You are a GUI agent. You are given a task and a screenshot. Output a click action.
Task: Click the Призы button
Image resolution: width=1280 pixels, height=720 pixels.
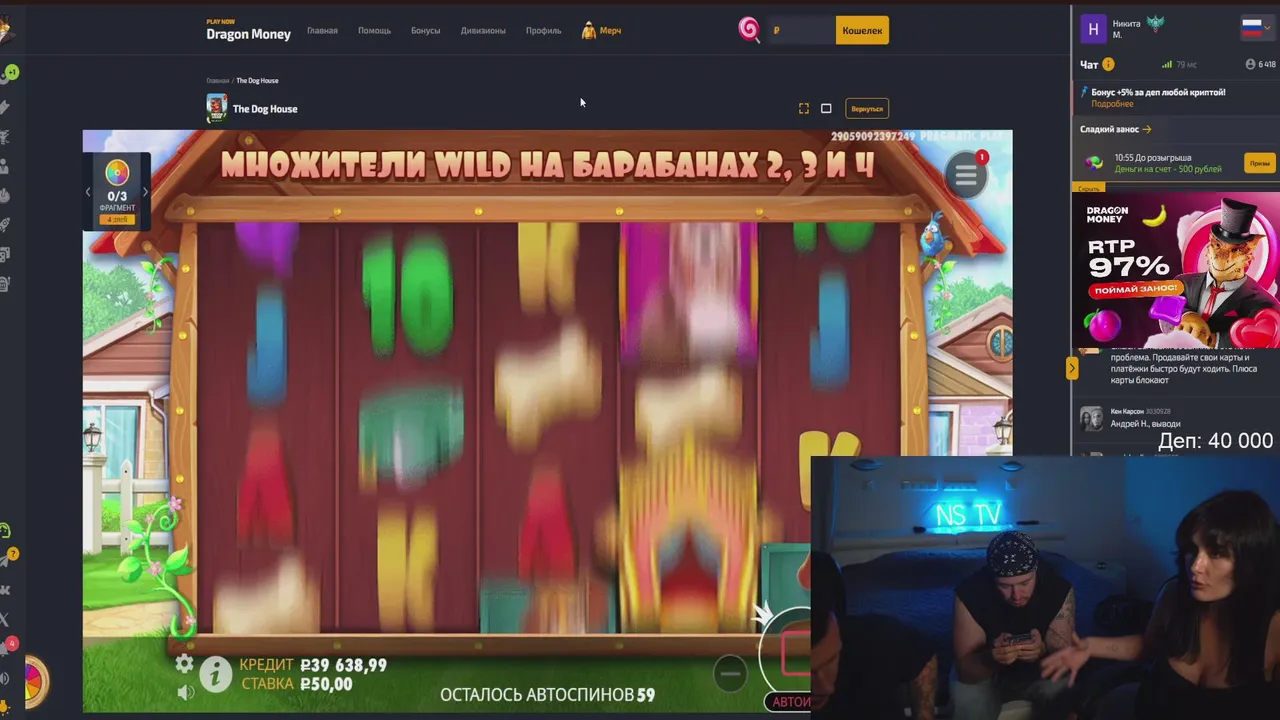tap(1260, 163)
